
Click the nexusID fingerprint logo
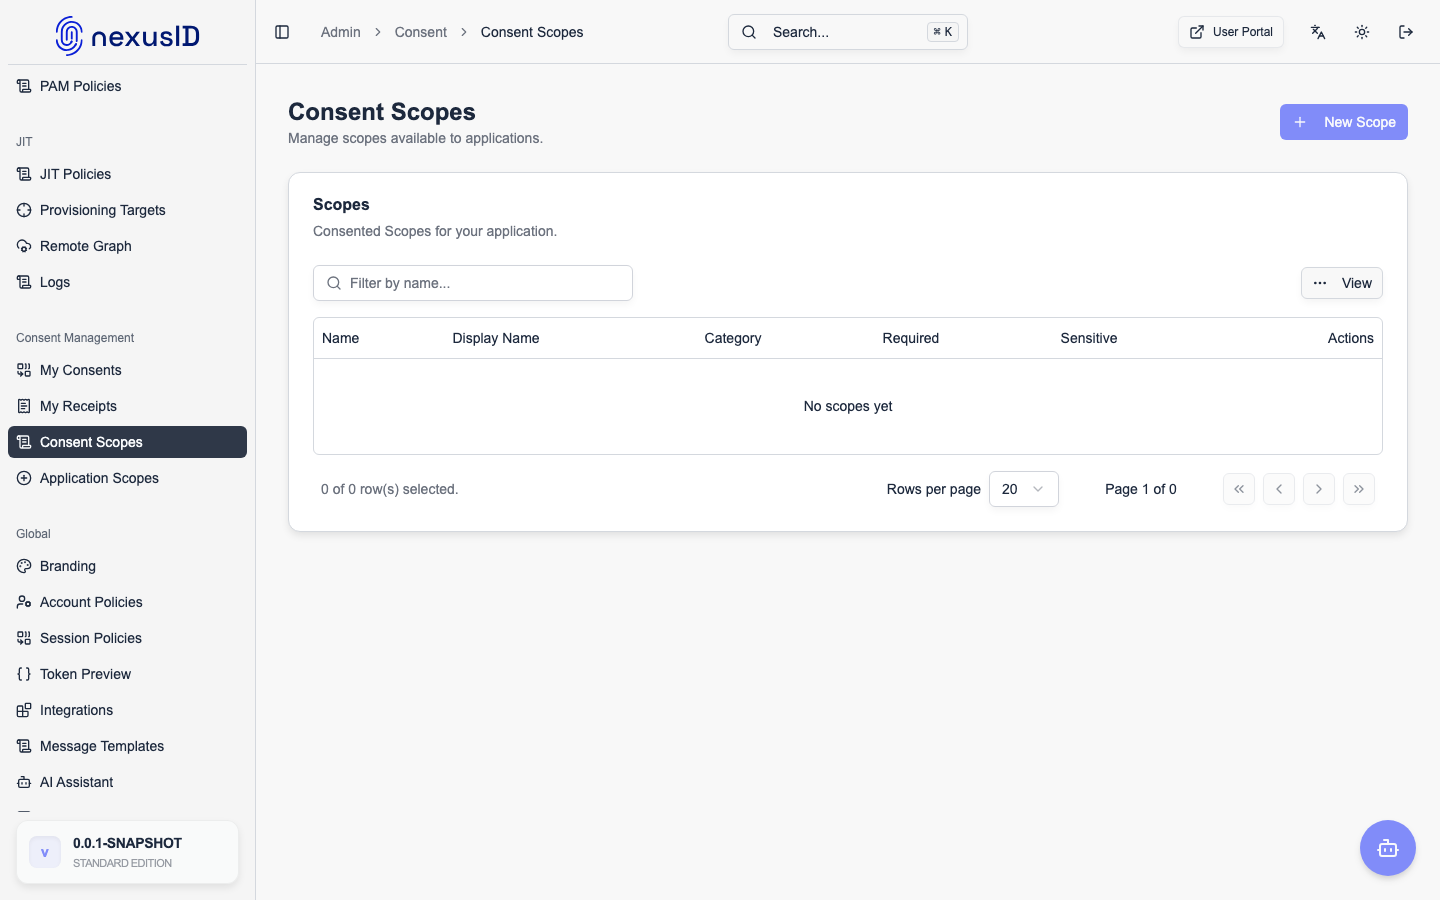point(69,36)
